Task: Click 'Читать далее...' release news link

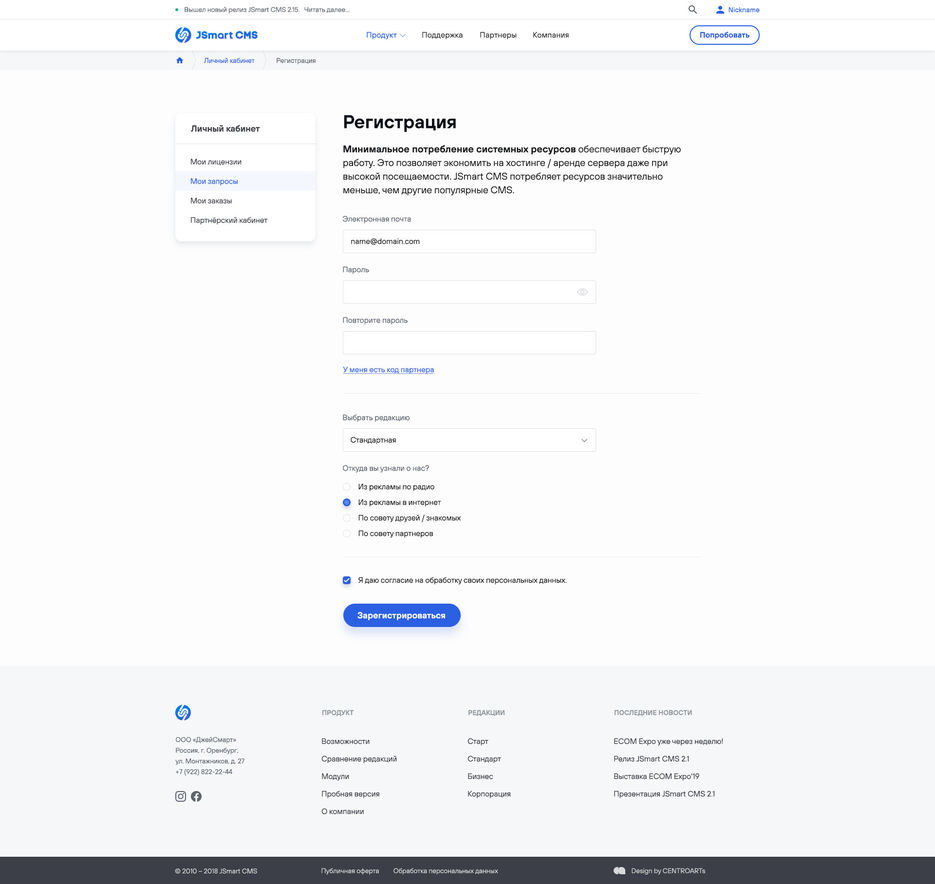Action: (327, 10)
